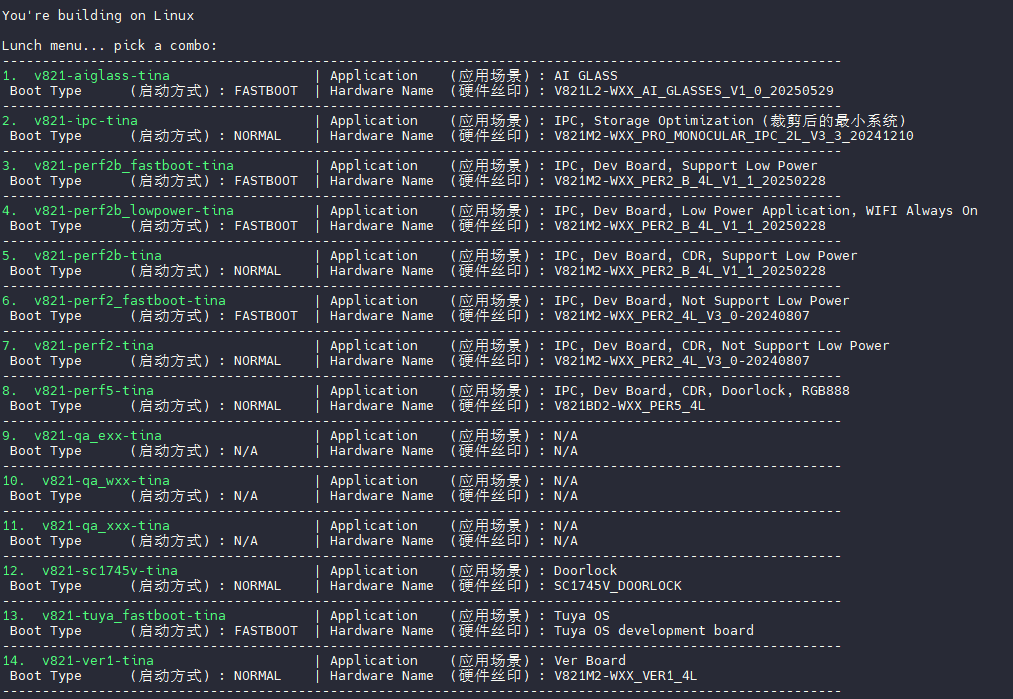Click the SC1745V_DOORLOCK hardware name
This screenshot has width=1013, height=699.
point(617,586)
